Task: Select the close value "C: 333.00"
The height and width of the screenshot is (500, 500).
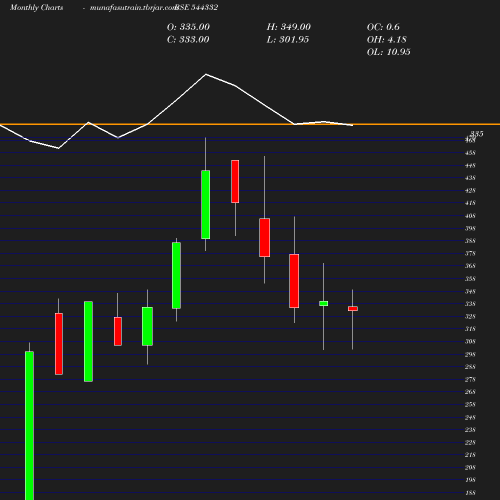Action: [x=188, y=40]
